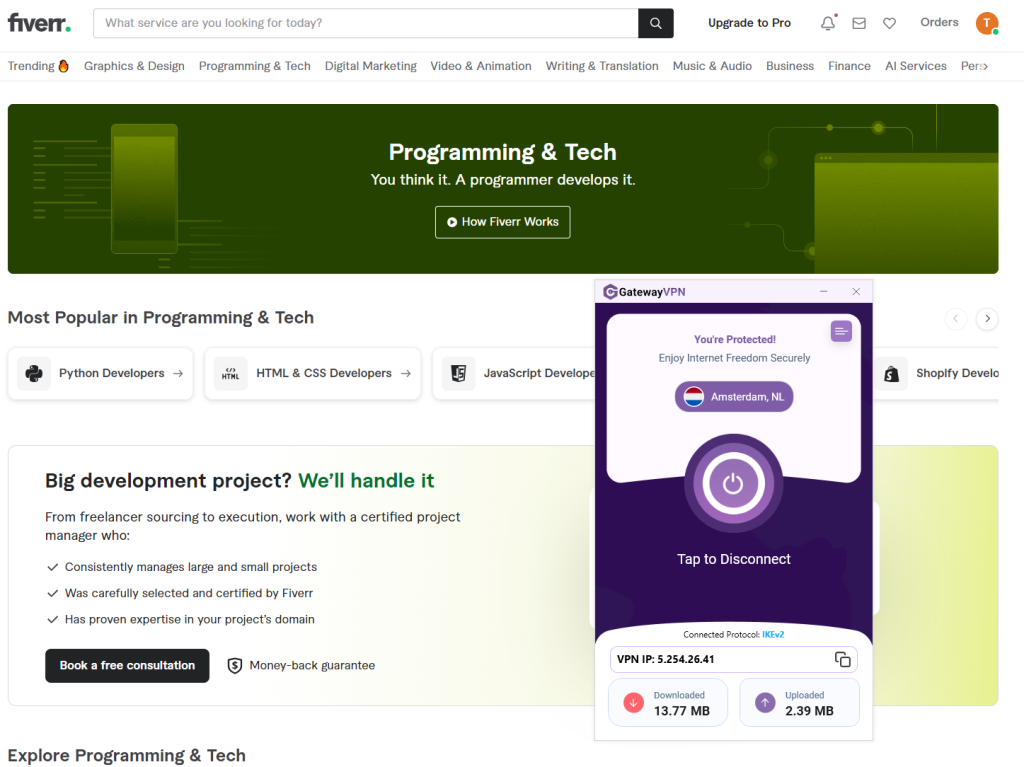Click the Explore Programming & Tech heading

point(127,755)
